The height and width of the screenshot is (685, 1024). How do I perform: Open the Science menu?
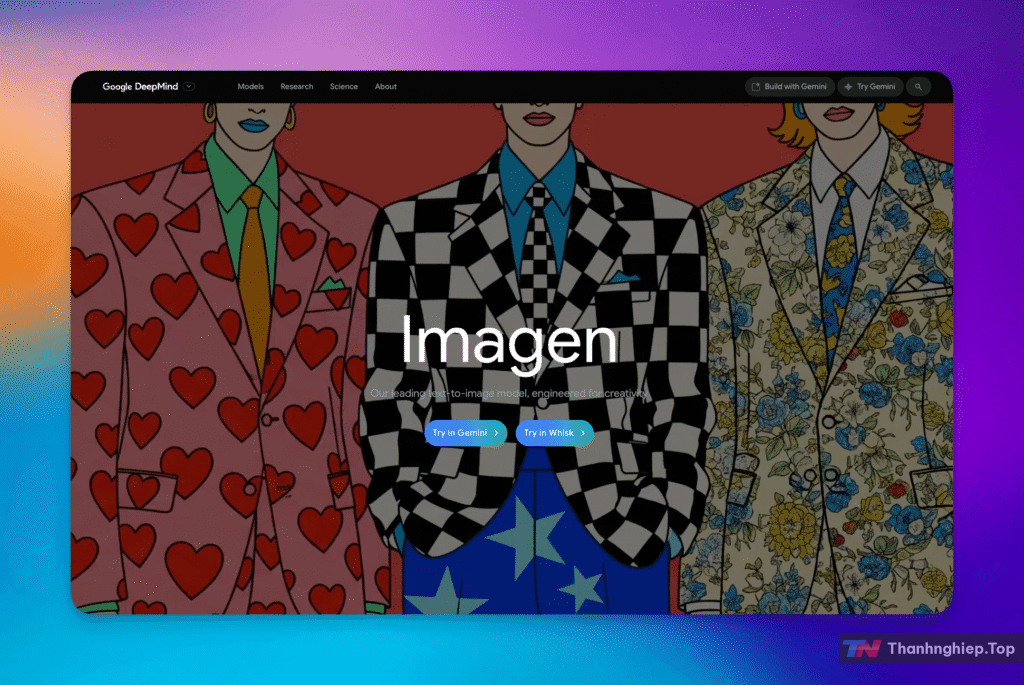coord(344,86)
